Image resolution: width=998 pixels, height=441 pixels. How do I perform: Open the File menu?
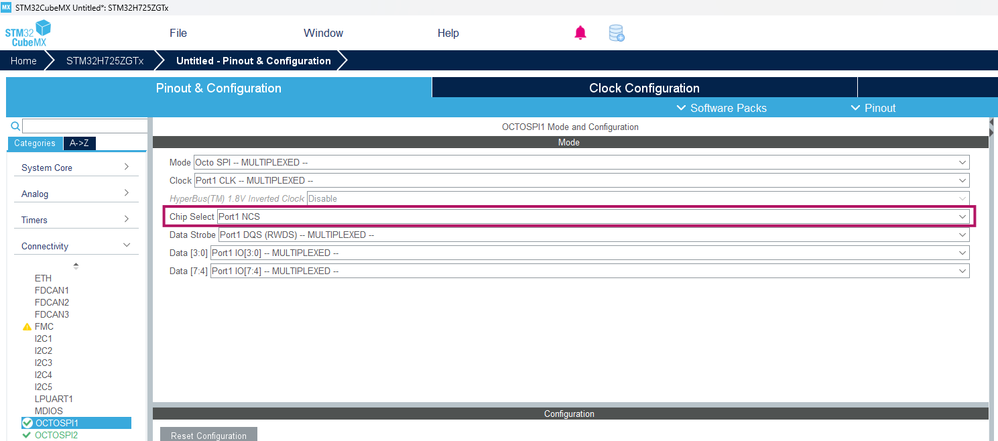tap(178, 33)
